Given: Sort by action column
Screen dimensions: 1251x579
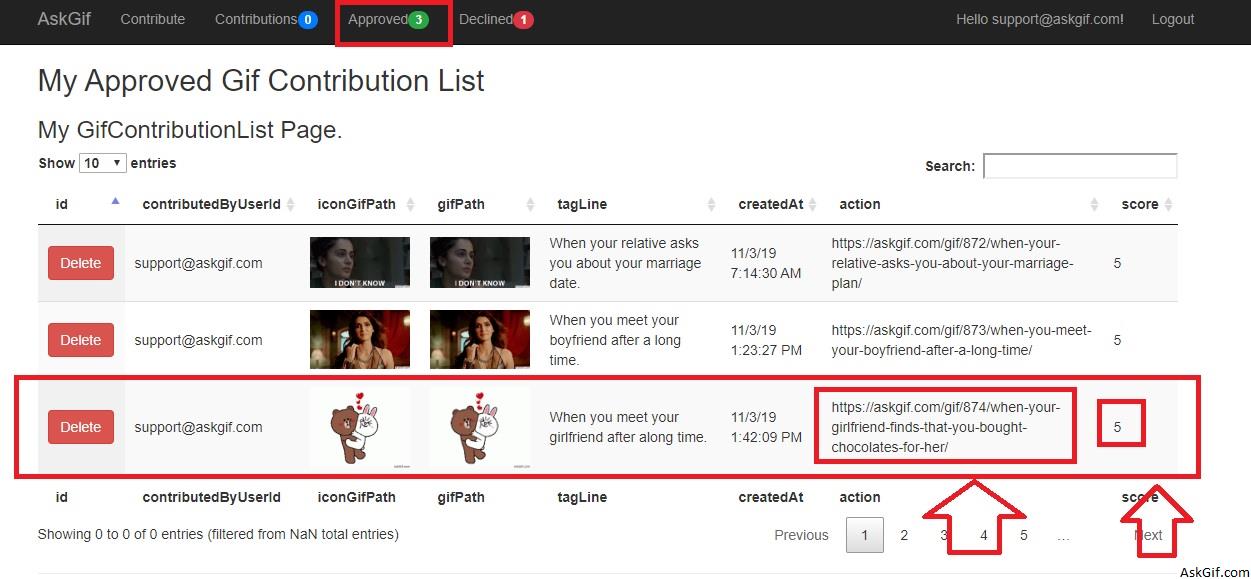Looking at the screenshot, I should pos(962,204).
